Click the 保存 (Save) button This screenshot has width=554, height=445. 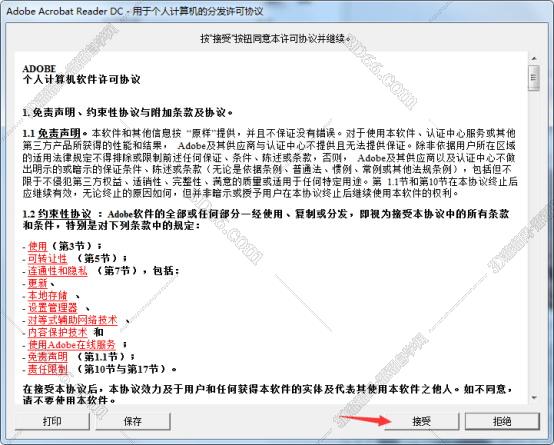tap(133, 421)
